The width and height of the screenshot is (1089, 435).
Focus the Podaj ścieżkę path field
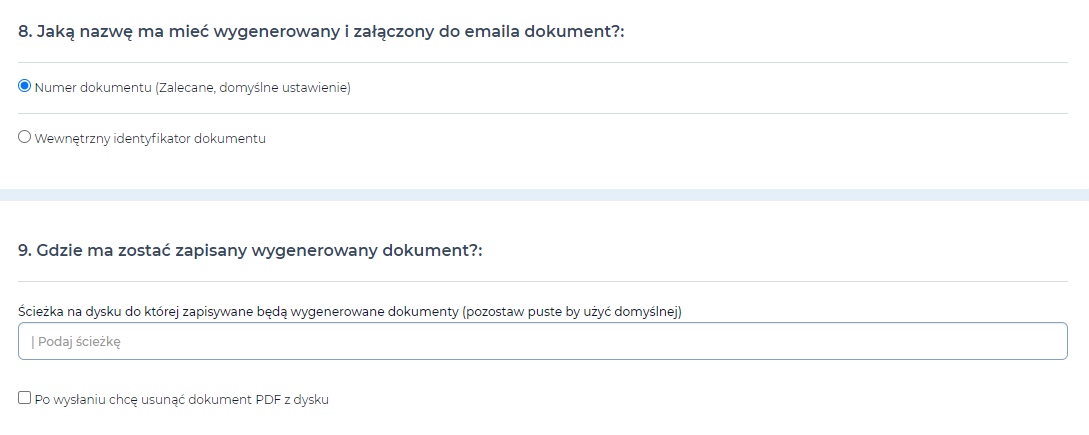(542, 341)
